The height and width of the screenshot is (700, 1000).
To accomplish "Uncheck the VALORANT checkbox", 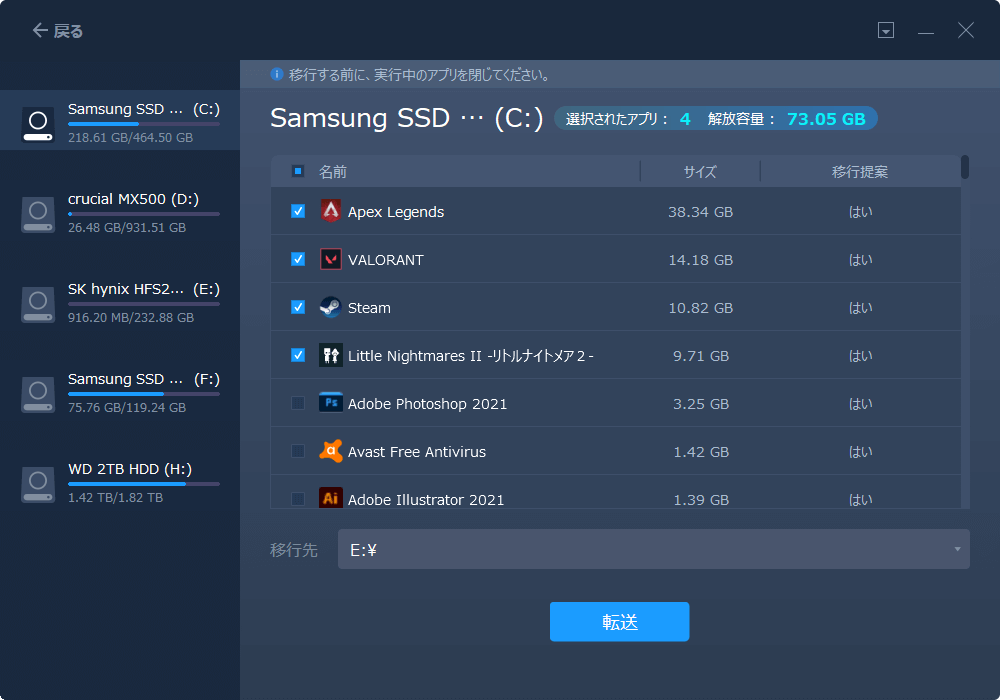I will pyautogui.click(x=298, y=259).
